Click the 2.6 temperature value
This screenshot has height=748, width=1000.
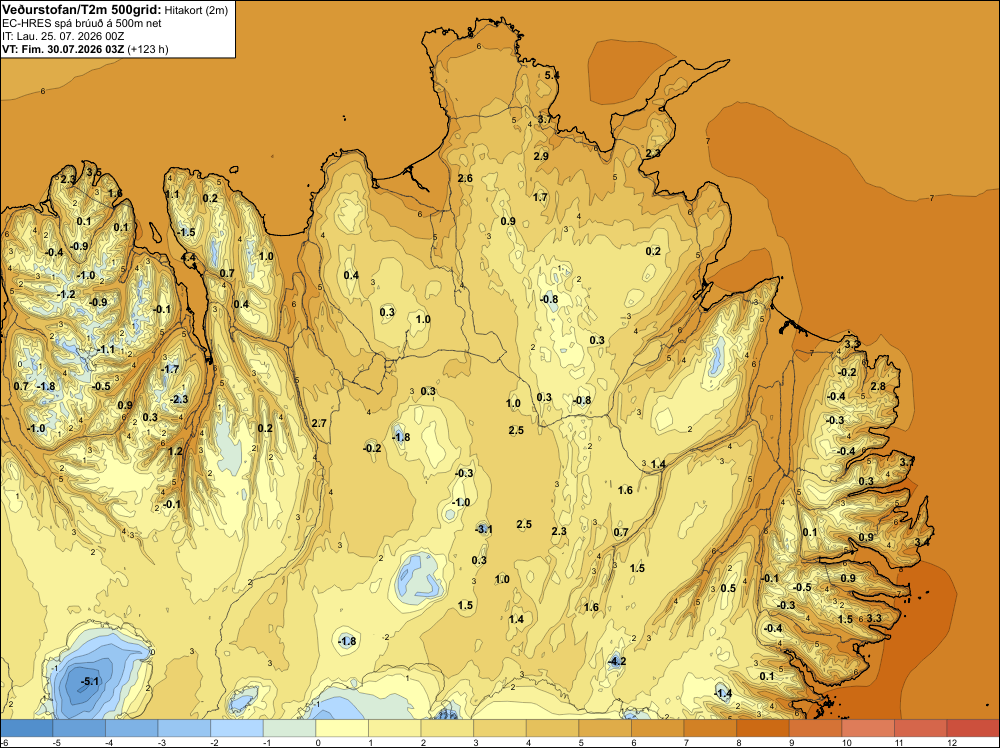(466, 178)
